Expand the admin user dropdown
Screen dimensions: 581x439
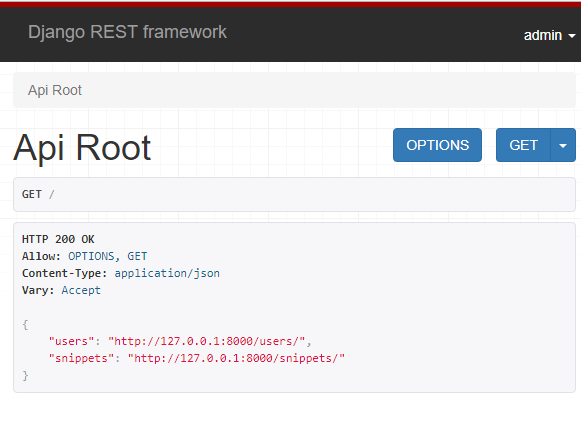pyautogui.click(x=549, y=36)
